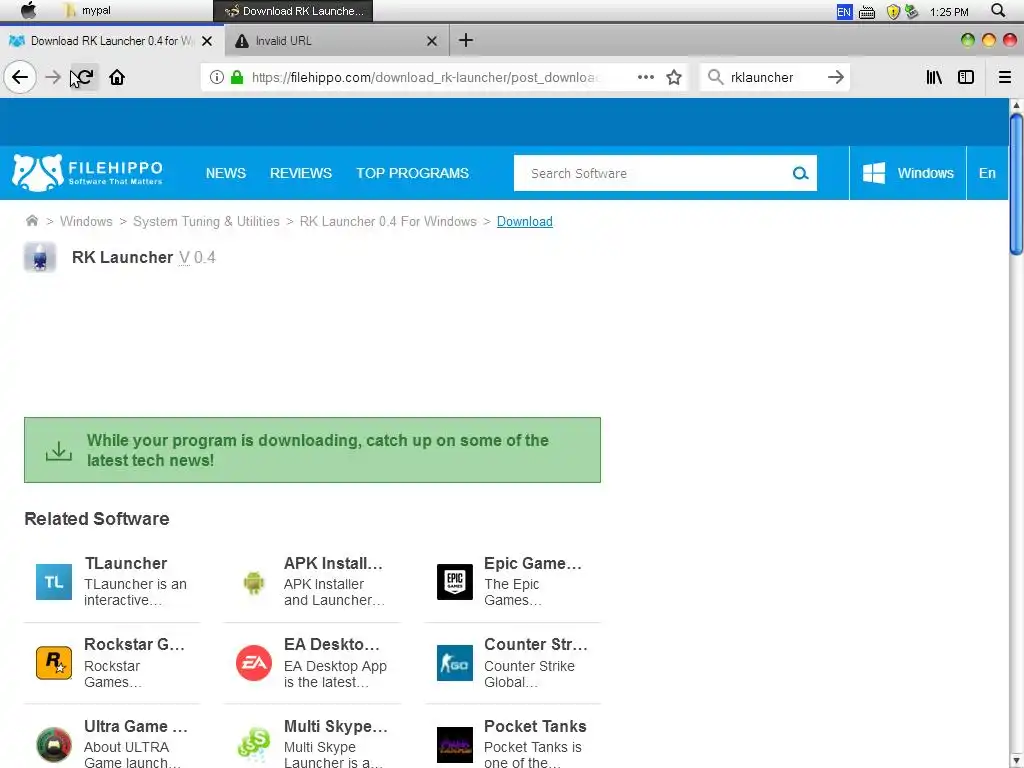Open the TLauncher title link
Image resolution: width=1024 pixels, height=768 pixels.
[x=125, y=563]
